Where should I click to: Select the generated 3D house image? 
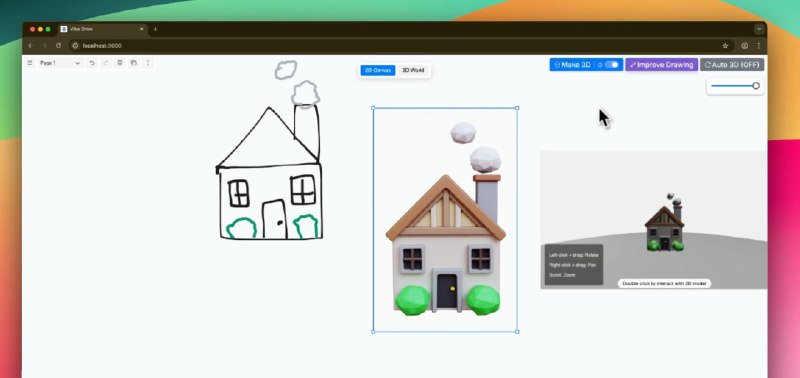445,220
